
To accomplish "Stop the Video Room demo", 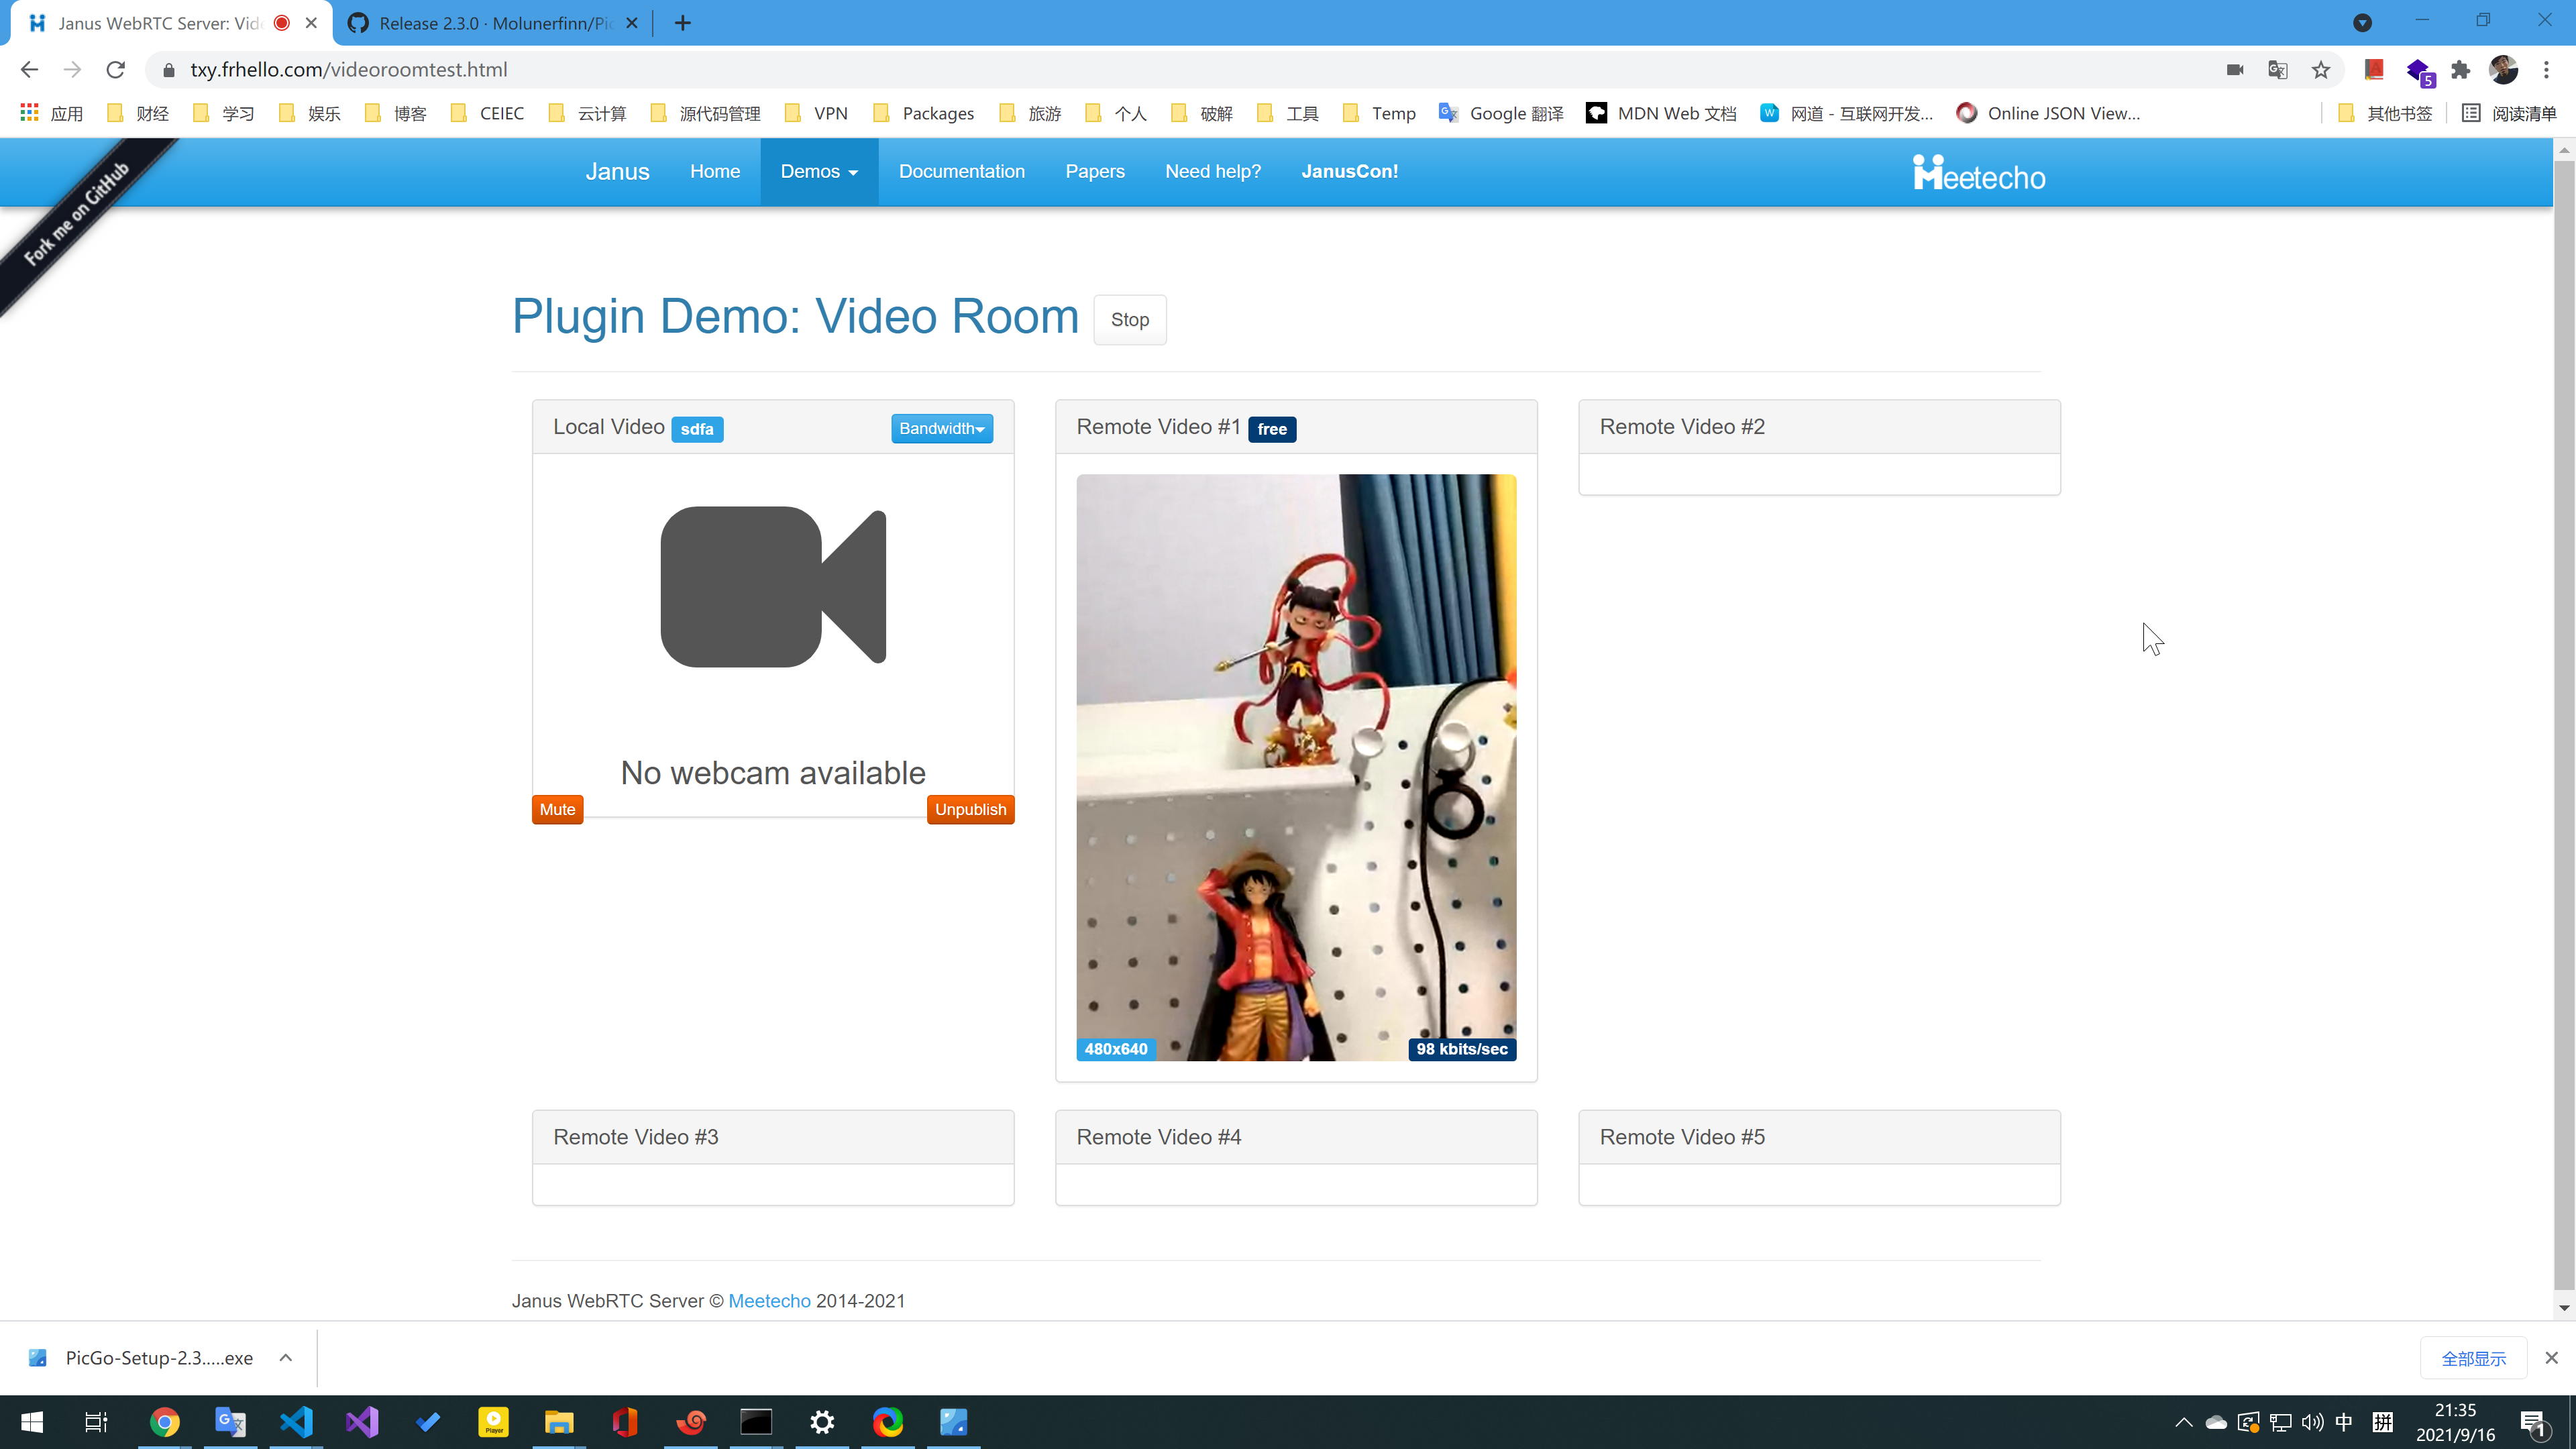I will click(1129, 320).
